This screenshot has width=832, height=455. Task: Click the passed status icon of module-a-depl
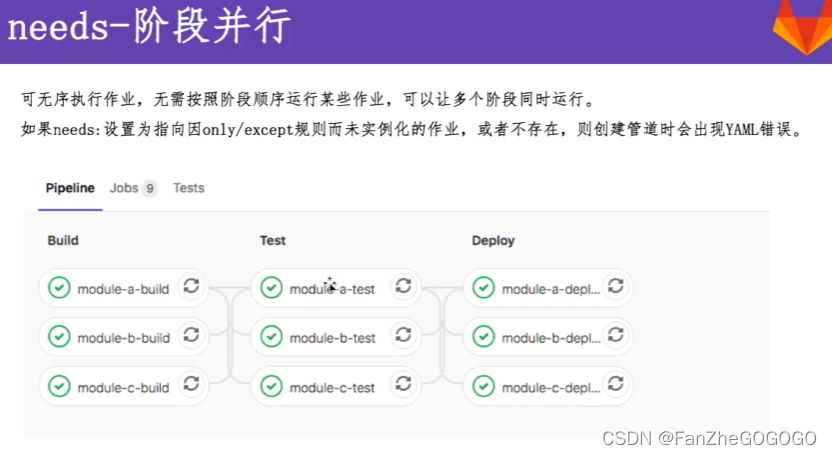coord(483,288)
